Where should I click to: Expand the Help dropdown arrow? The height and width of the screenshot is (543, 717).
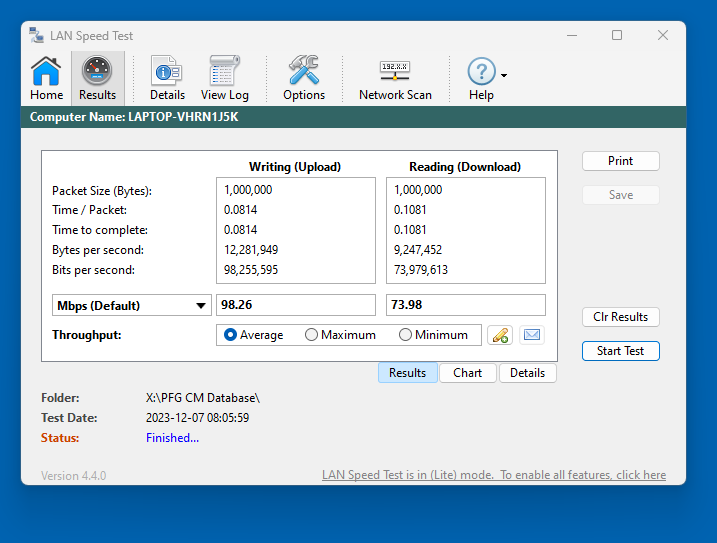(504, 75)
